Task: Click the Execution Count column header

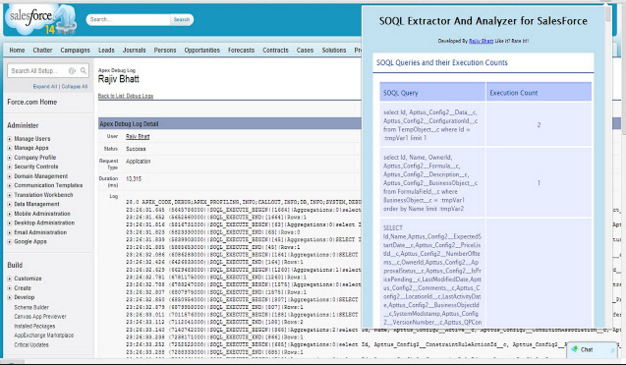Action: 539,93
